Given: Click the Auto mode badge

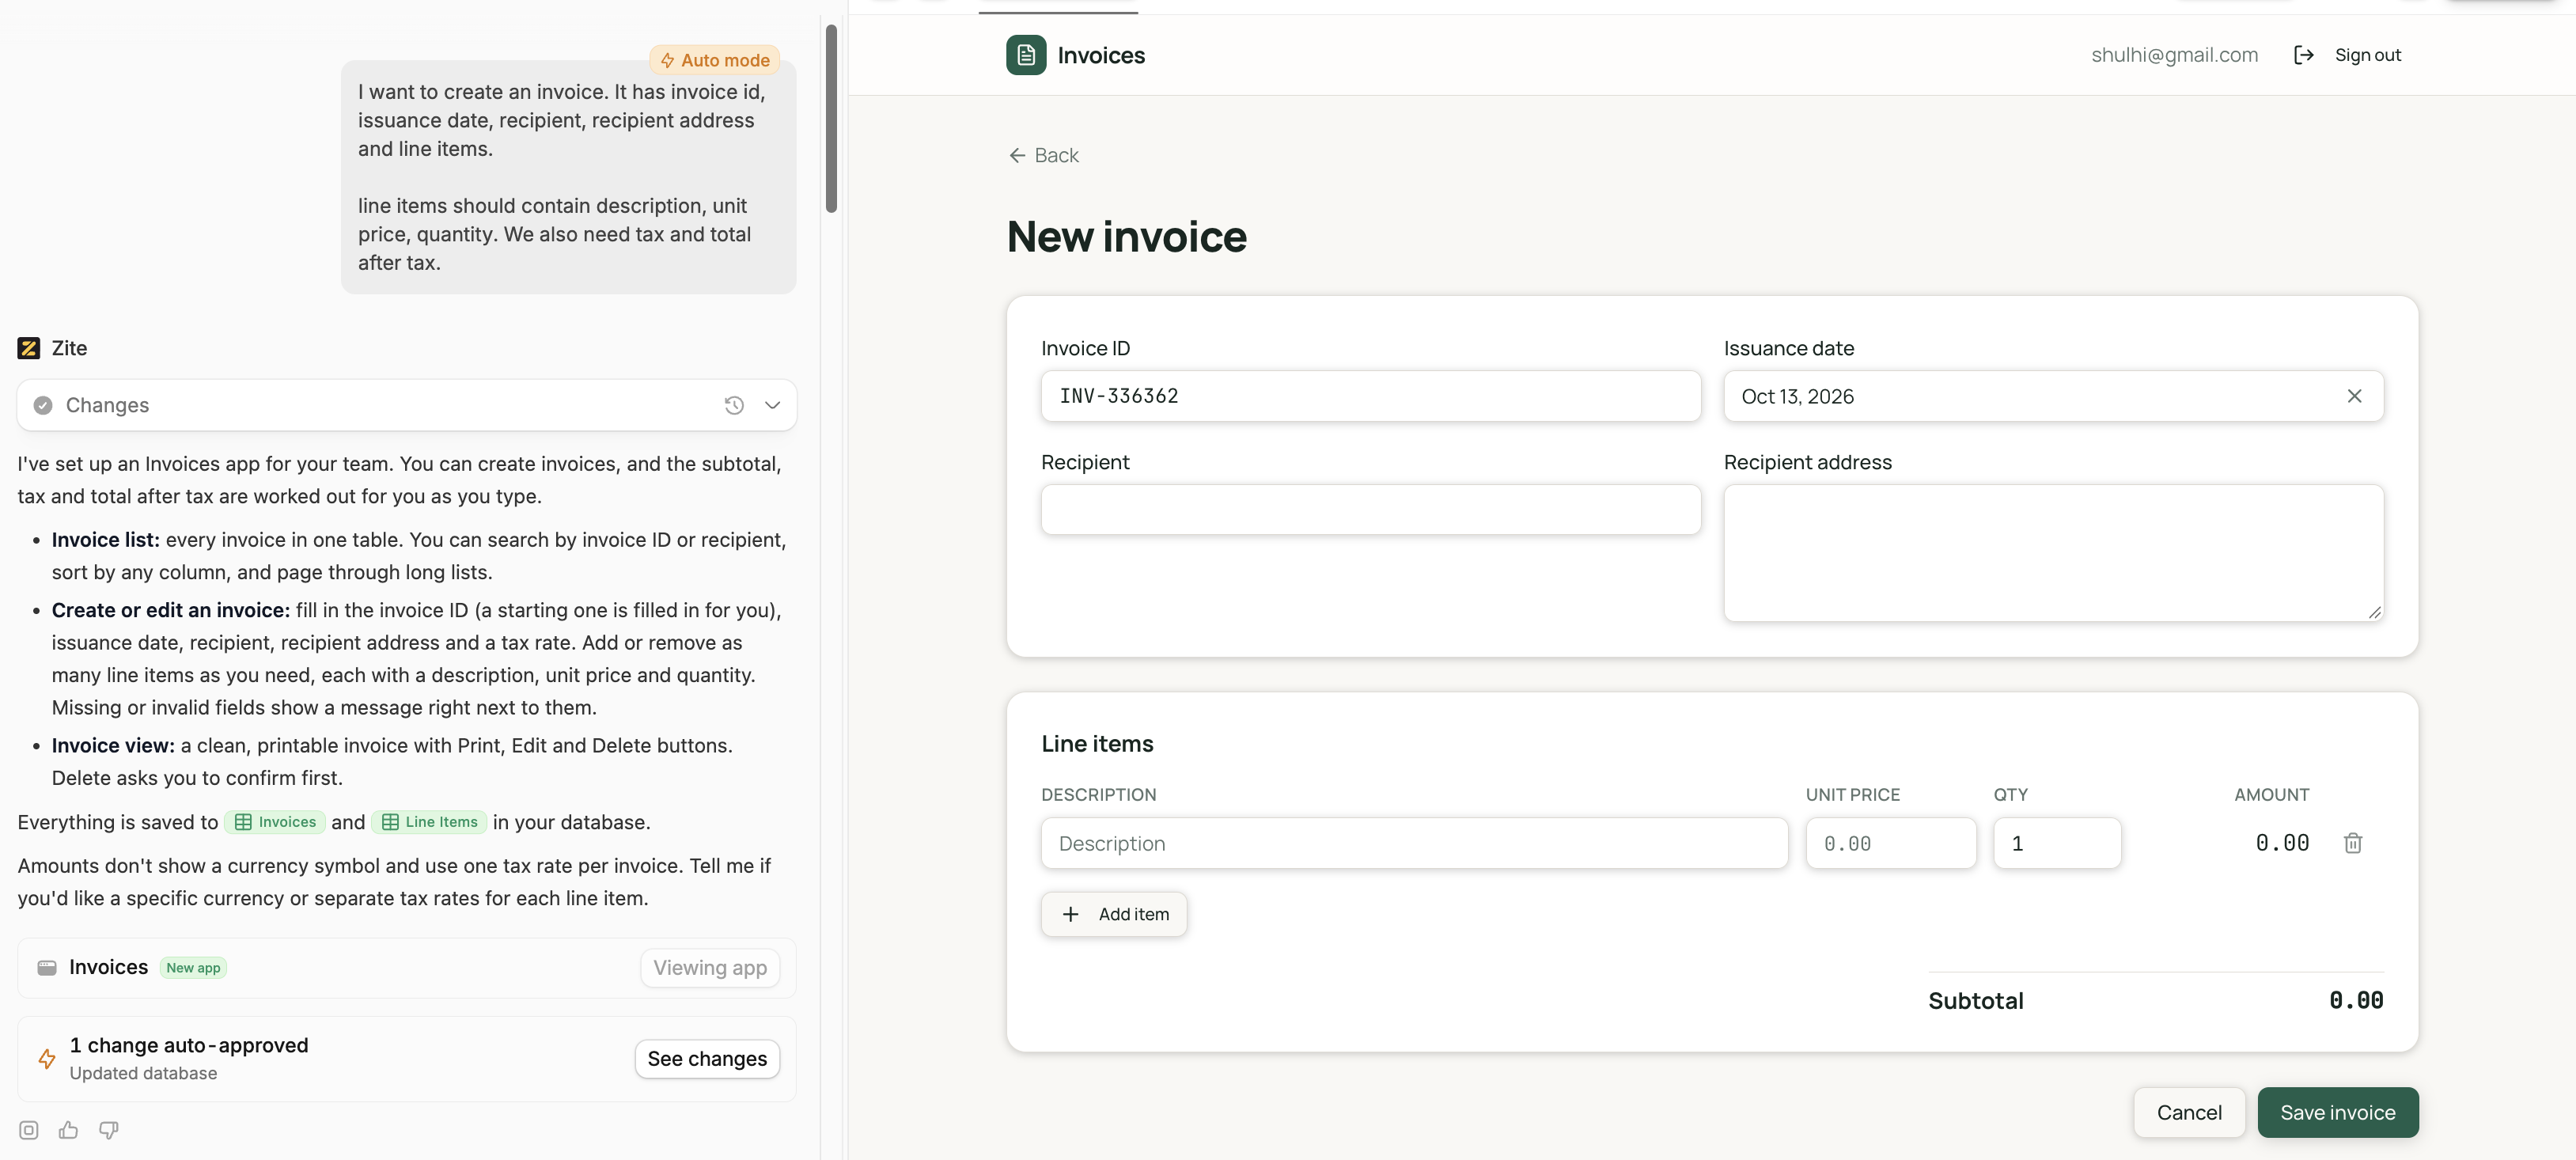Looking at the screenshot, I should pyautogui.click(x=714, y=60).
